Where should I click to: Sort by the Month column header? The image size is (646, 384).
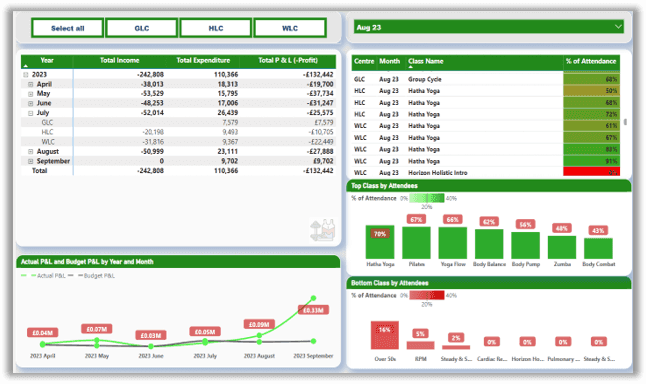[x=389, y=61]
